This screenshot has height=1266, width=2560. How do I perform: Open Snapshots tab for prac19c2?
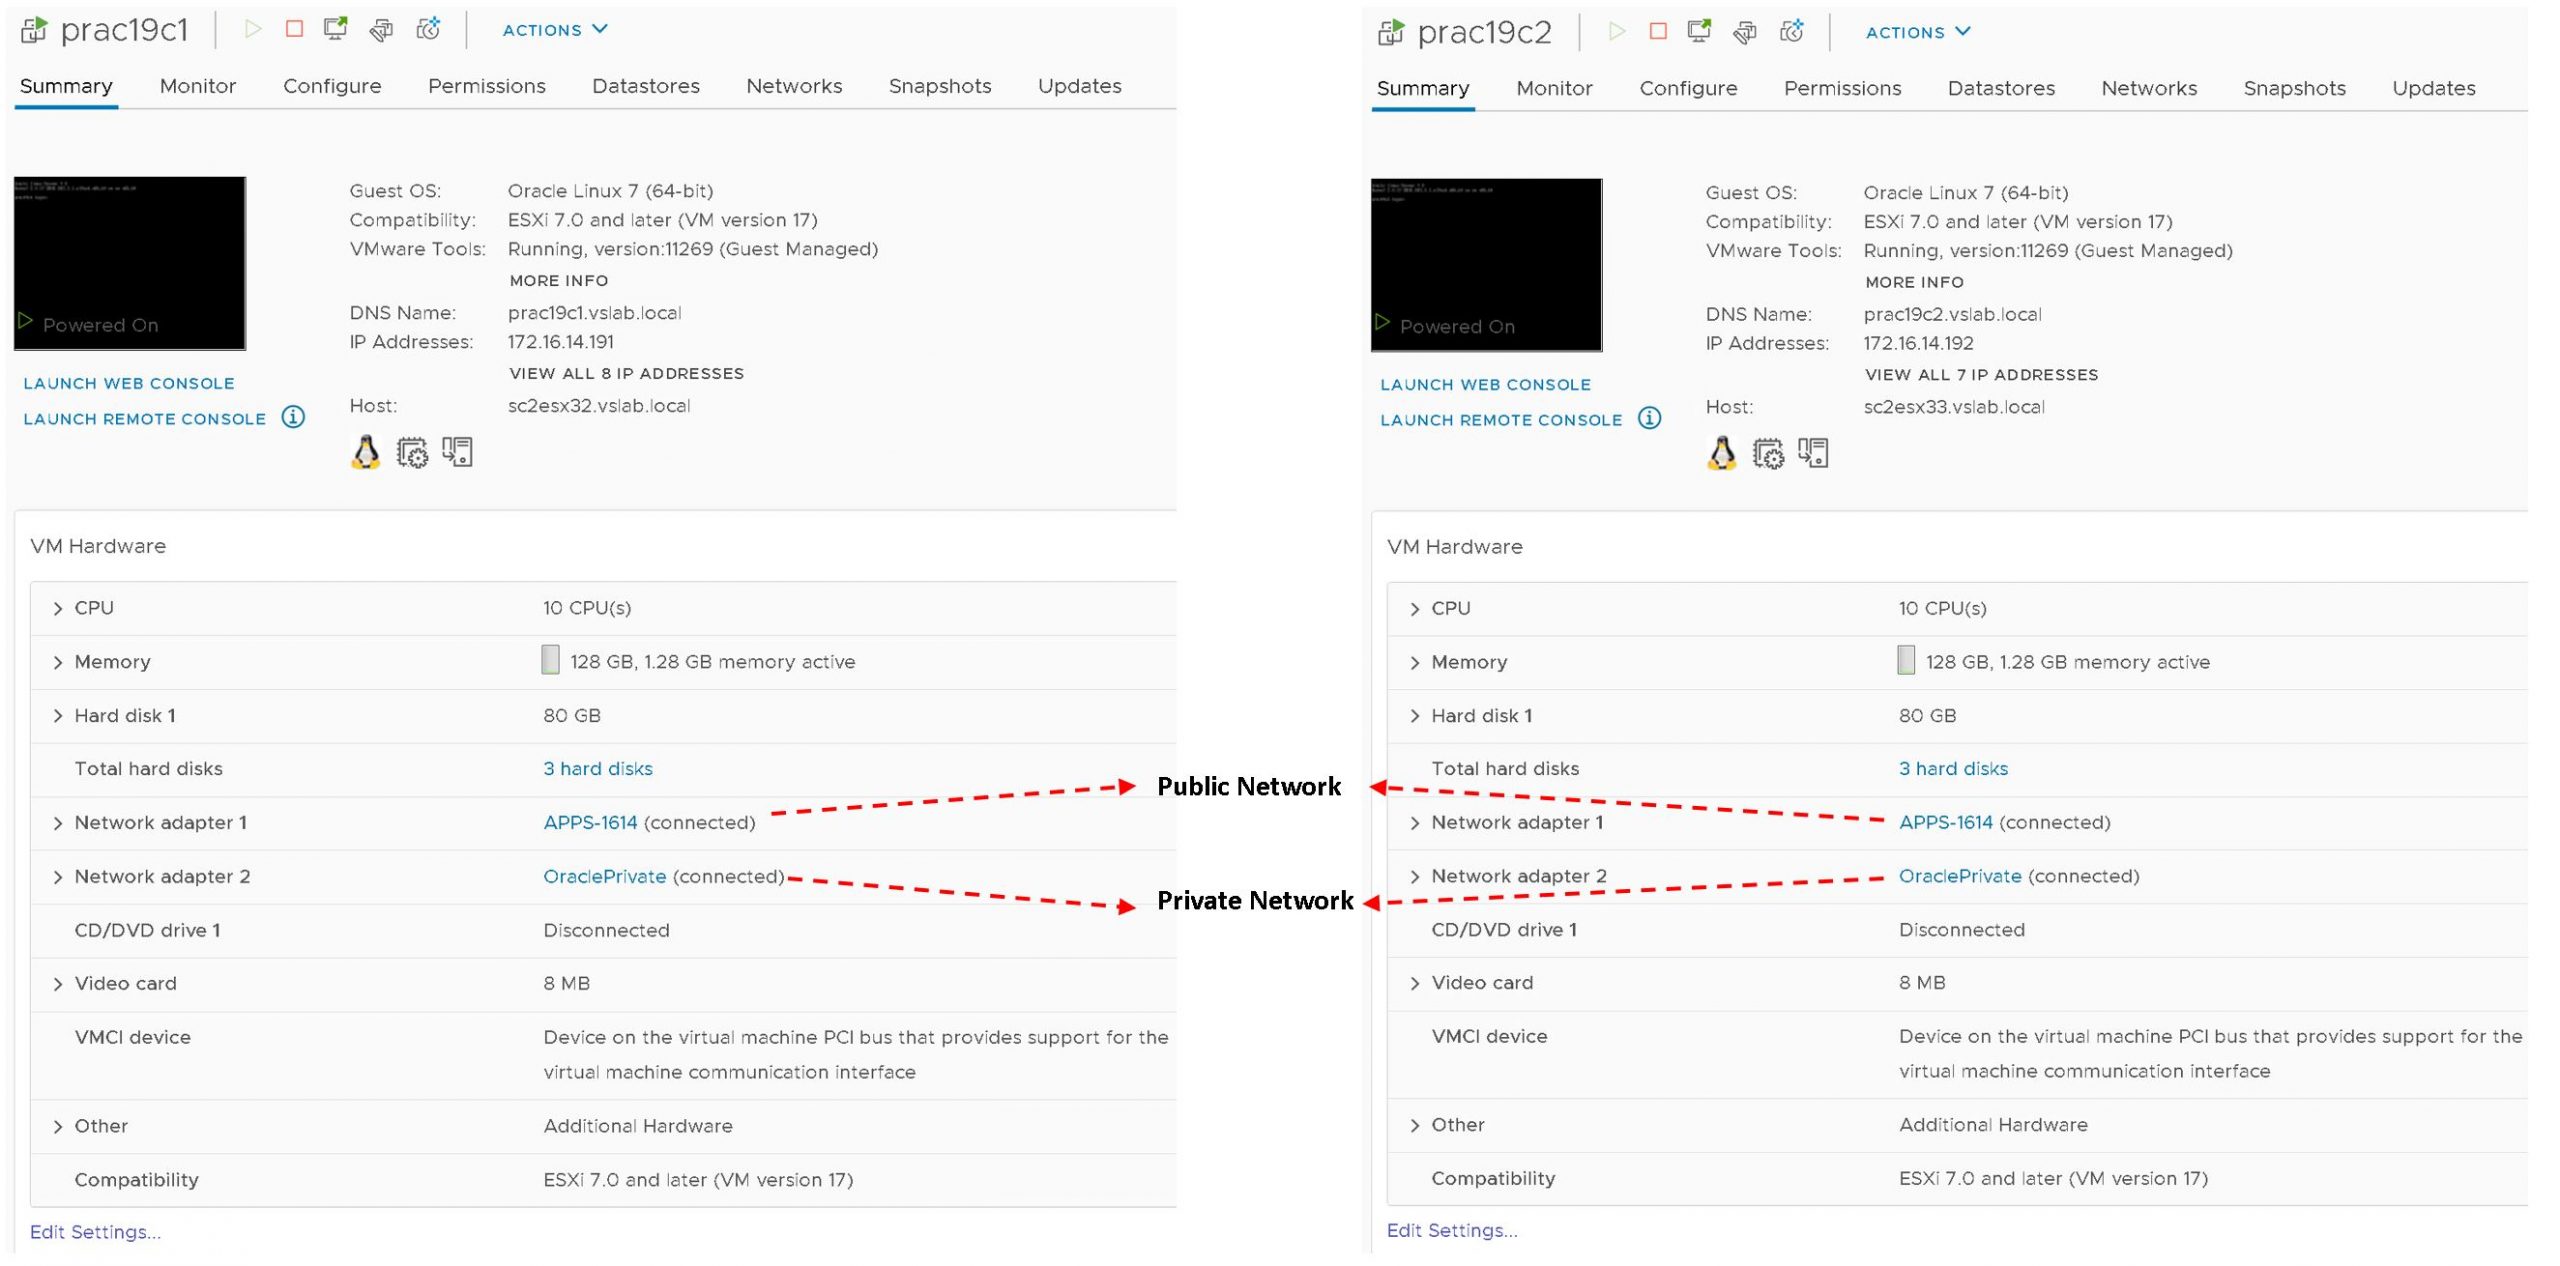coord(2293,88)
